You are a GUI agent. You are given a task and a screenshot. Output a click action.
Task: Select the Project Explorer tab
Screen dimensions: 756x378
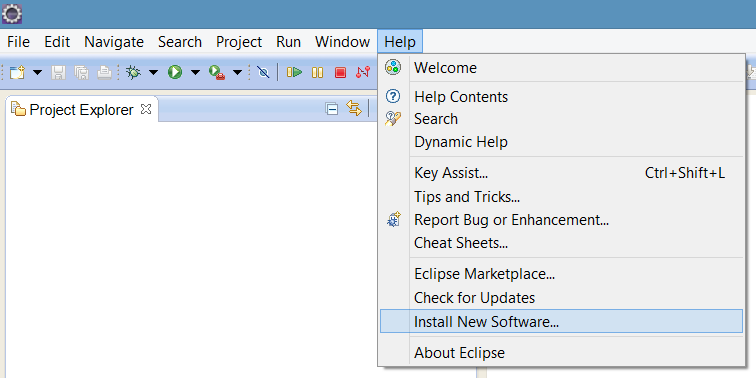tap(81, 110)
